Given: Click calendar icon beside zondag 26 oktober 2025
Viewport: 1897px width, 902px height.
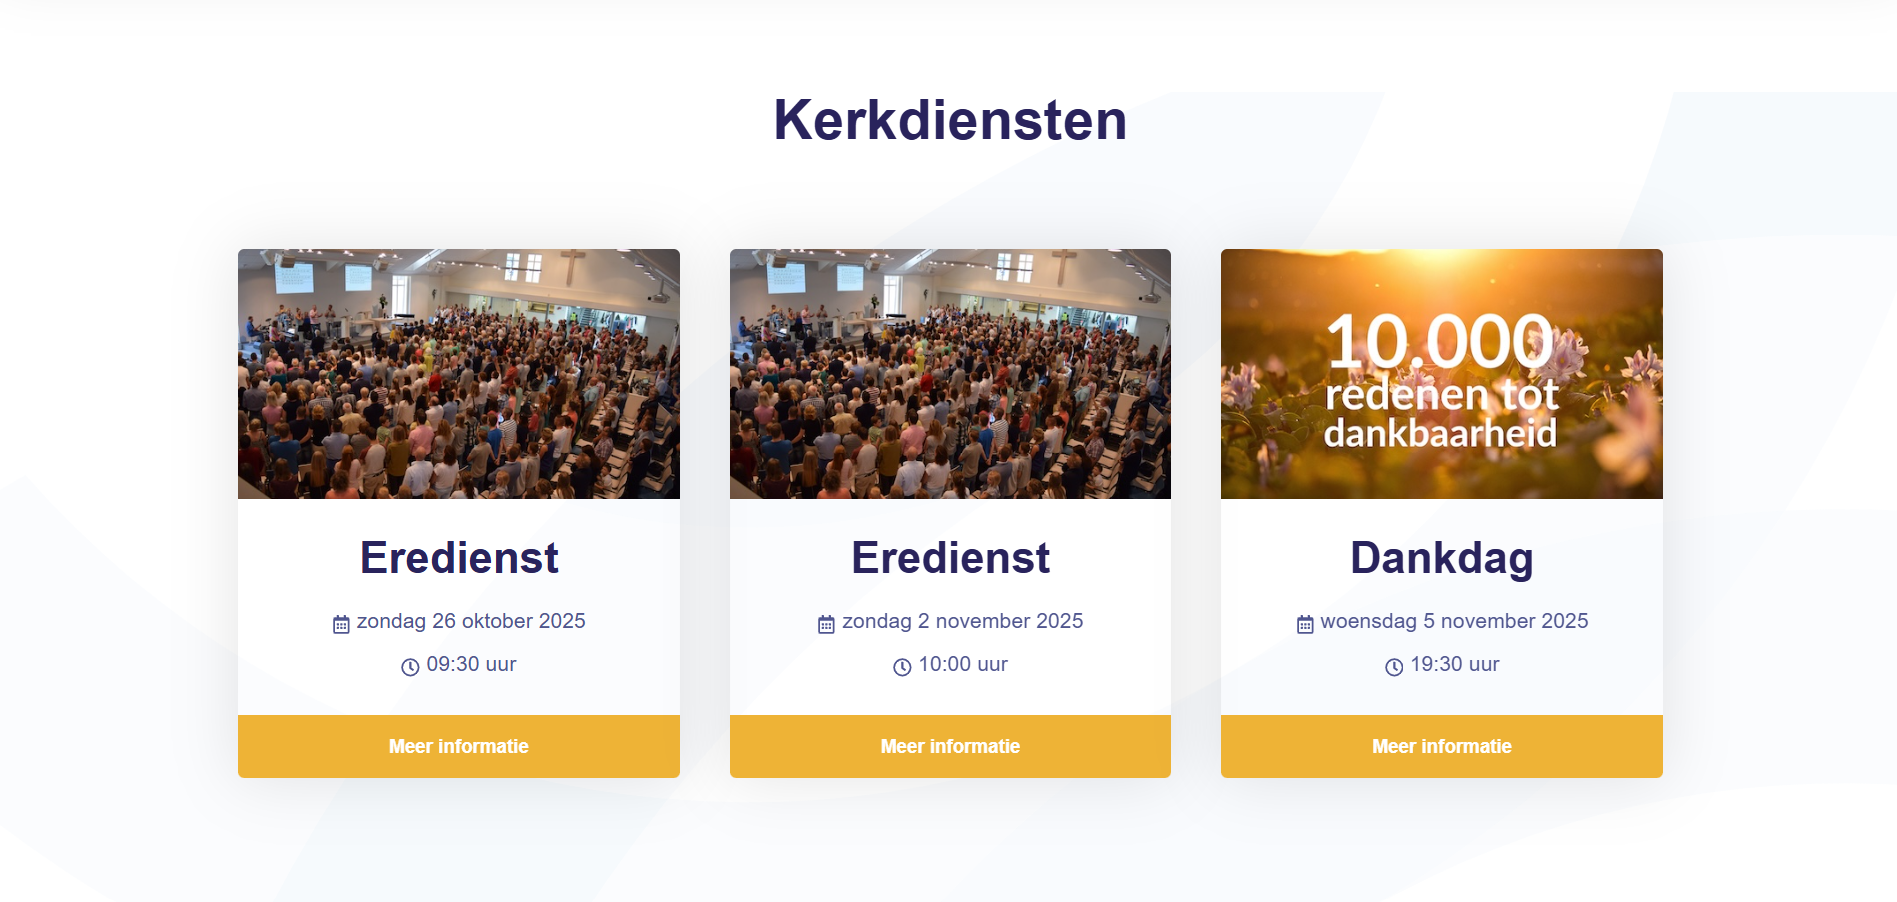Looking at the screenshot, I should 341,624.
